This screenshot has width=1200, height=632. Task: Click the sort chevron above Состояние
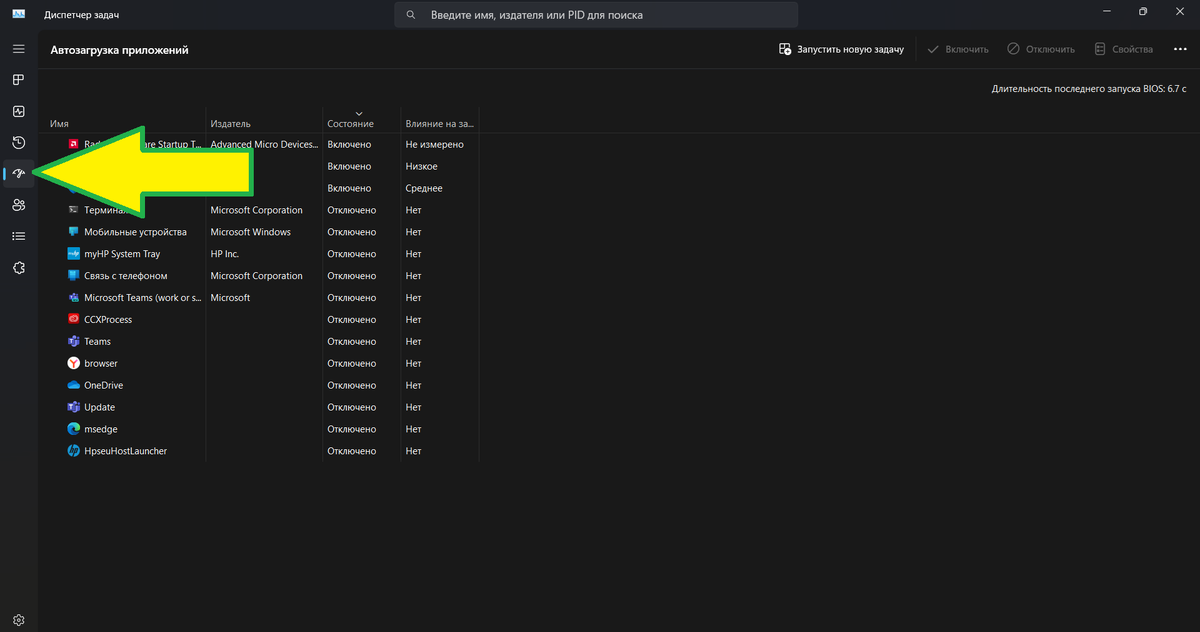pos(359,113)
